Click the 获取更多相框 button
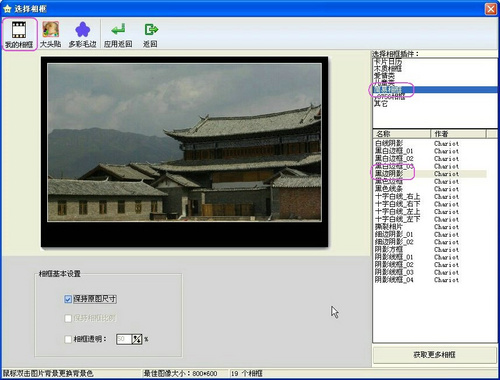500x380 pixels. [x=434, y=355]
